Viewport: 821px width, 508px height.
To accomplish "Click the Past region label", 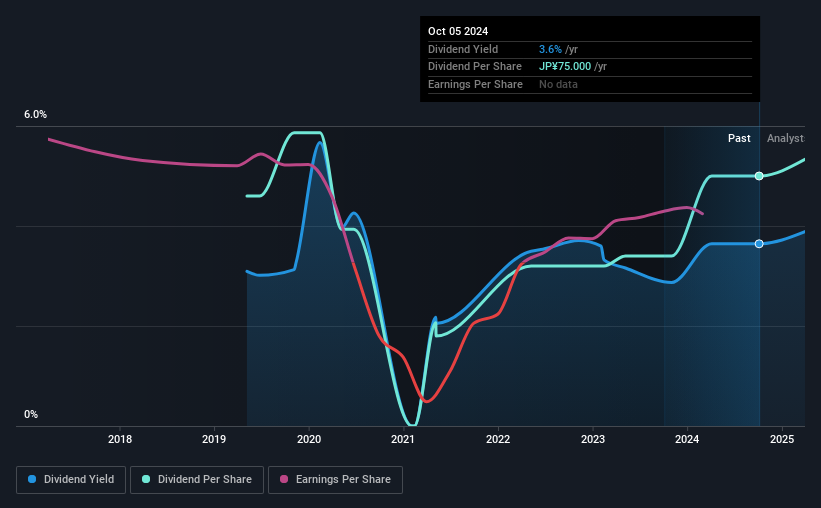I will click(x=739, y=138).
